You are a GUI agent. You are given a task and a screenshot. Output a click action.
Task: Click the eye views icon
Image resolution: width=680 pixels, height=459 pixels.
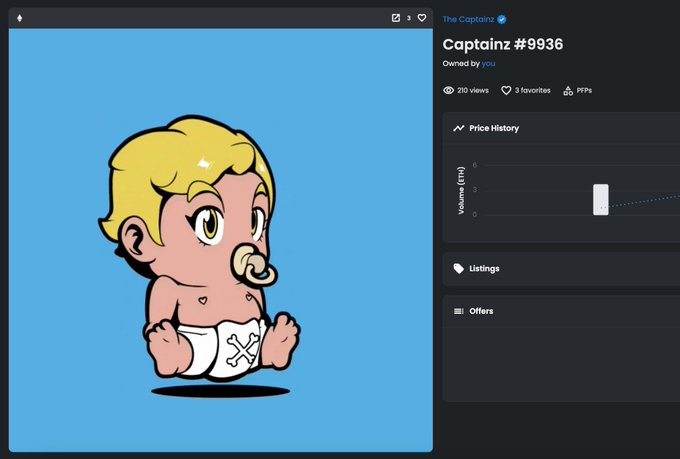coord(448,90)
